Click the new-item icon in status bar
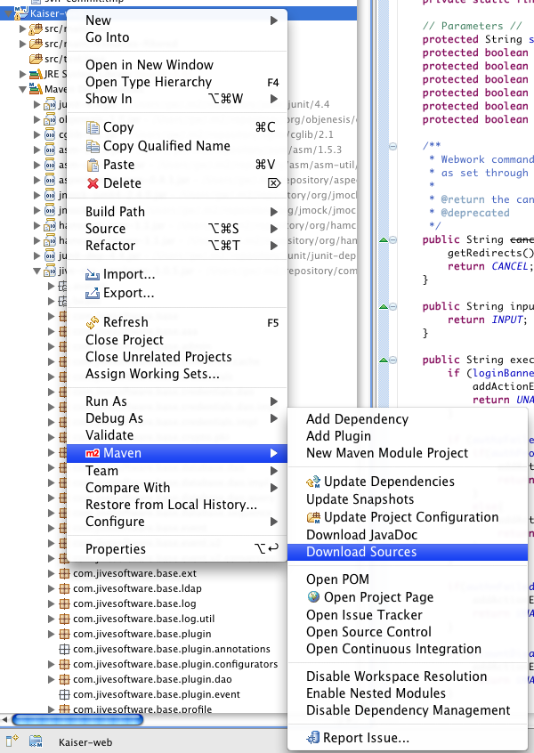This screenshot has height=753, width=534. coord(12,741)
